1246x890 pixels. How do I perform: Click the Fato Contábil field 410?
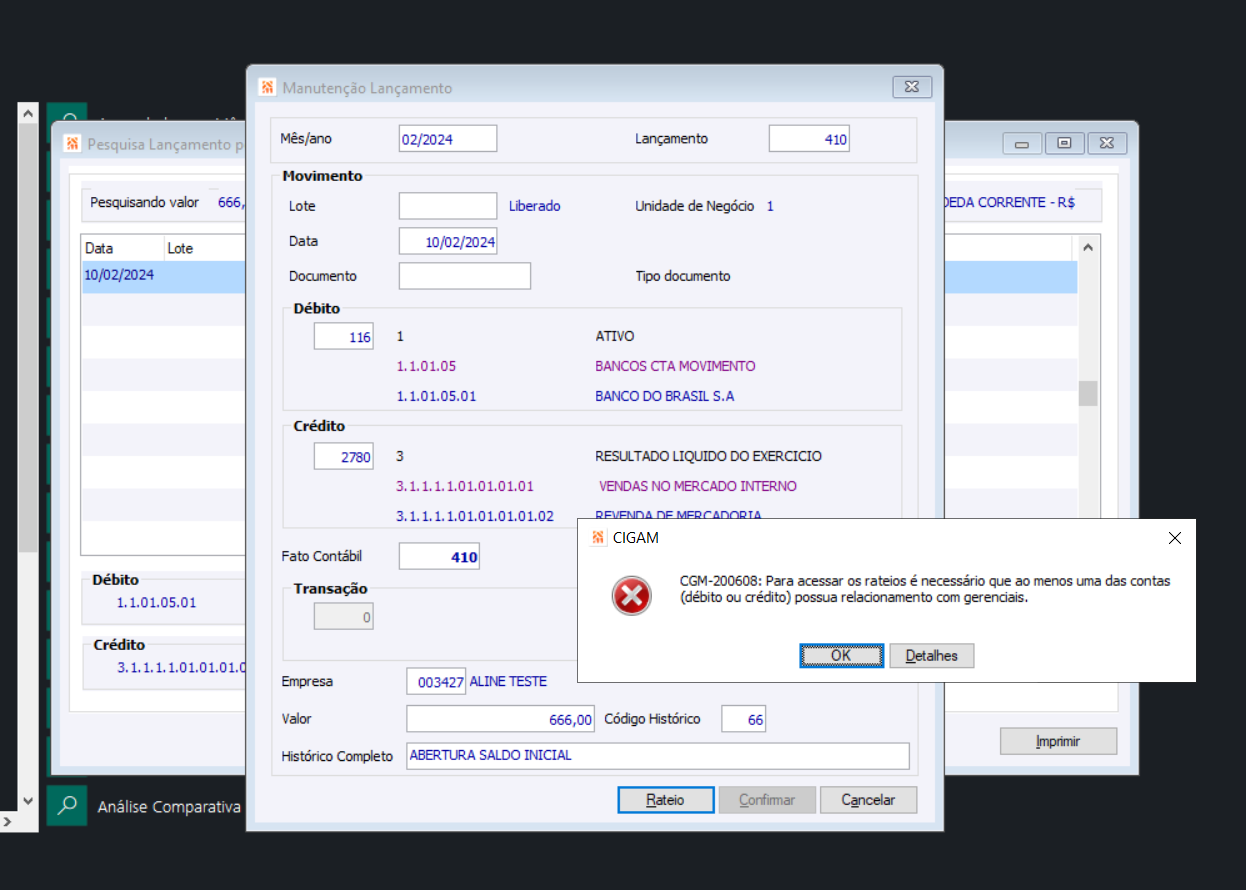[439, 557]
